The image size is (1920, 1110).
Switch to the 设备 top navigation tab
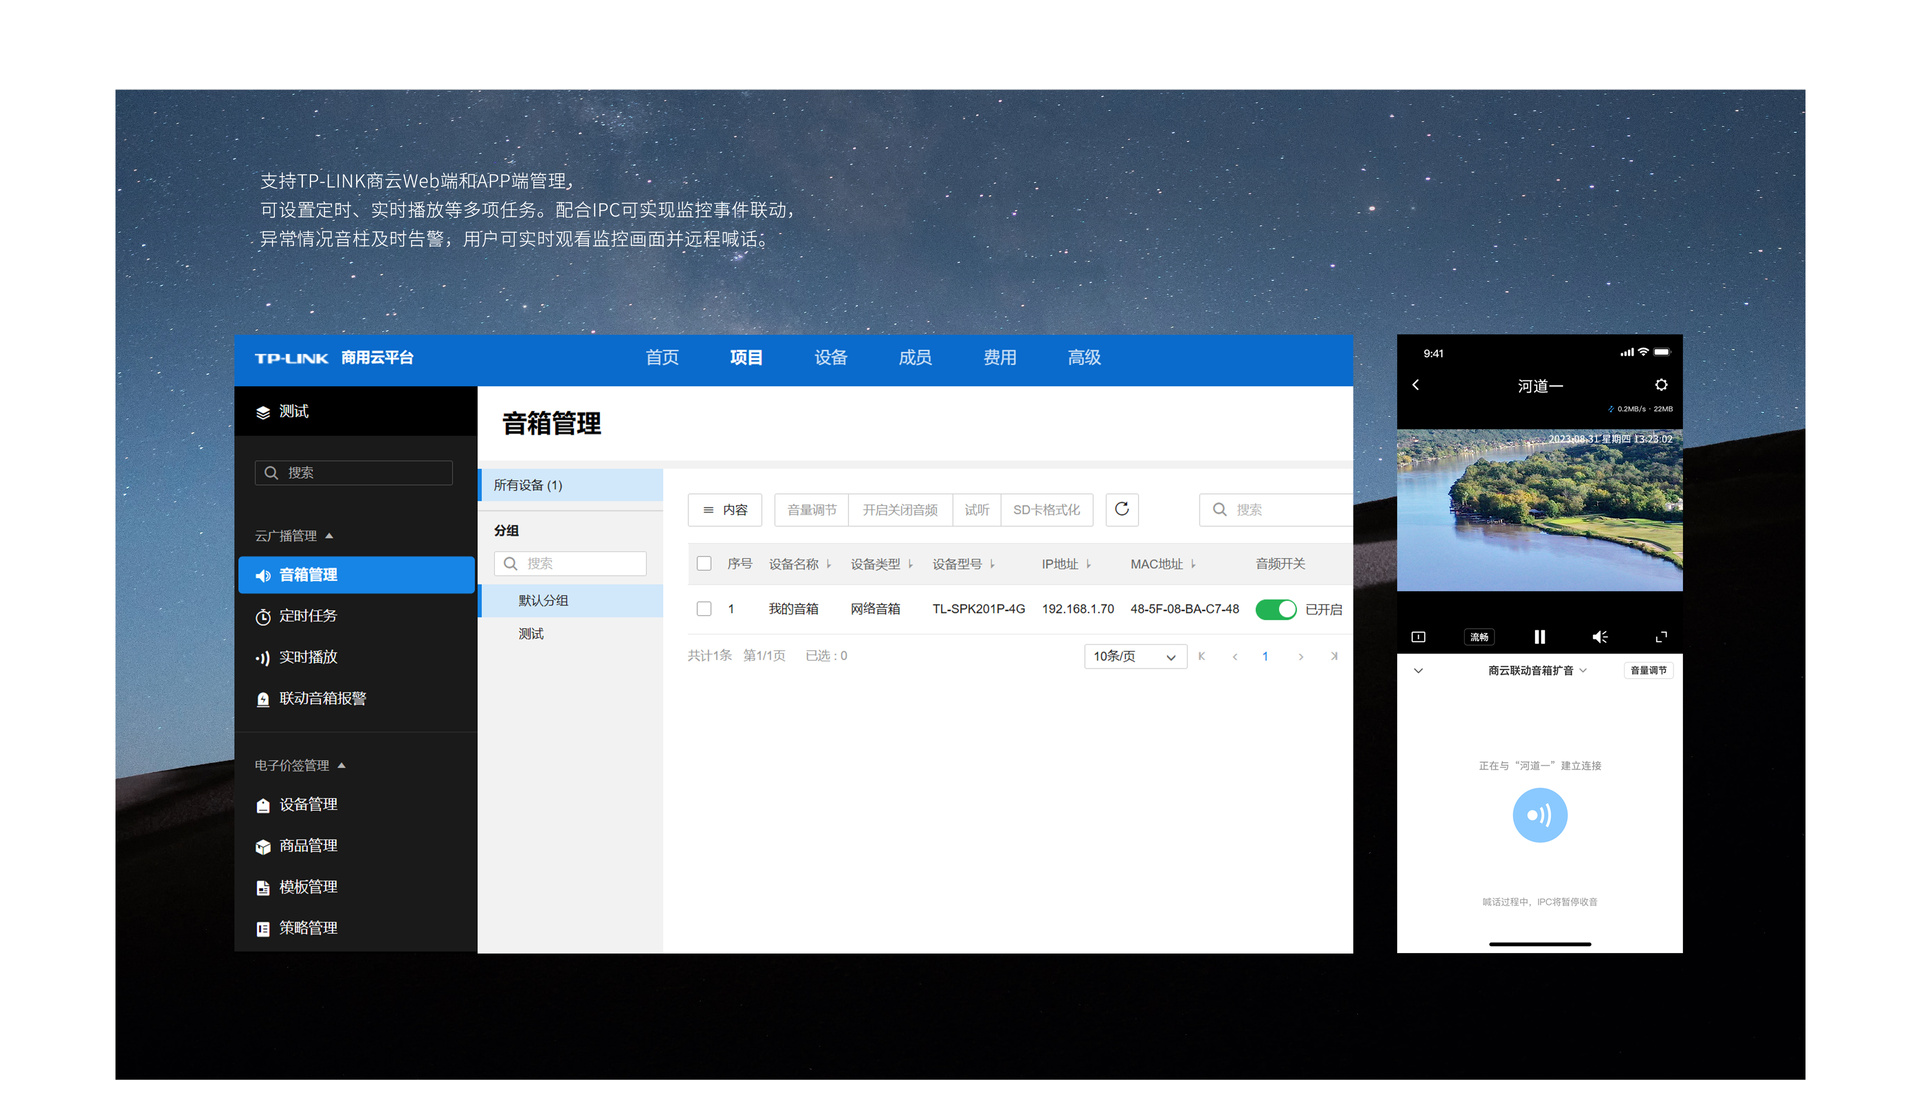pyautogui.click(x=830, y=358)
